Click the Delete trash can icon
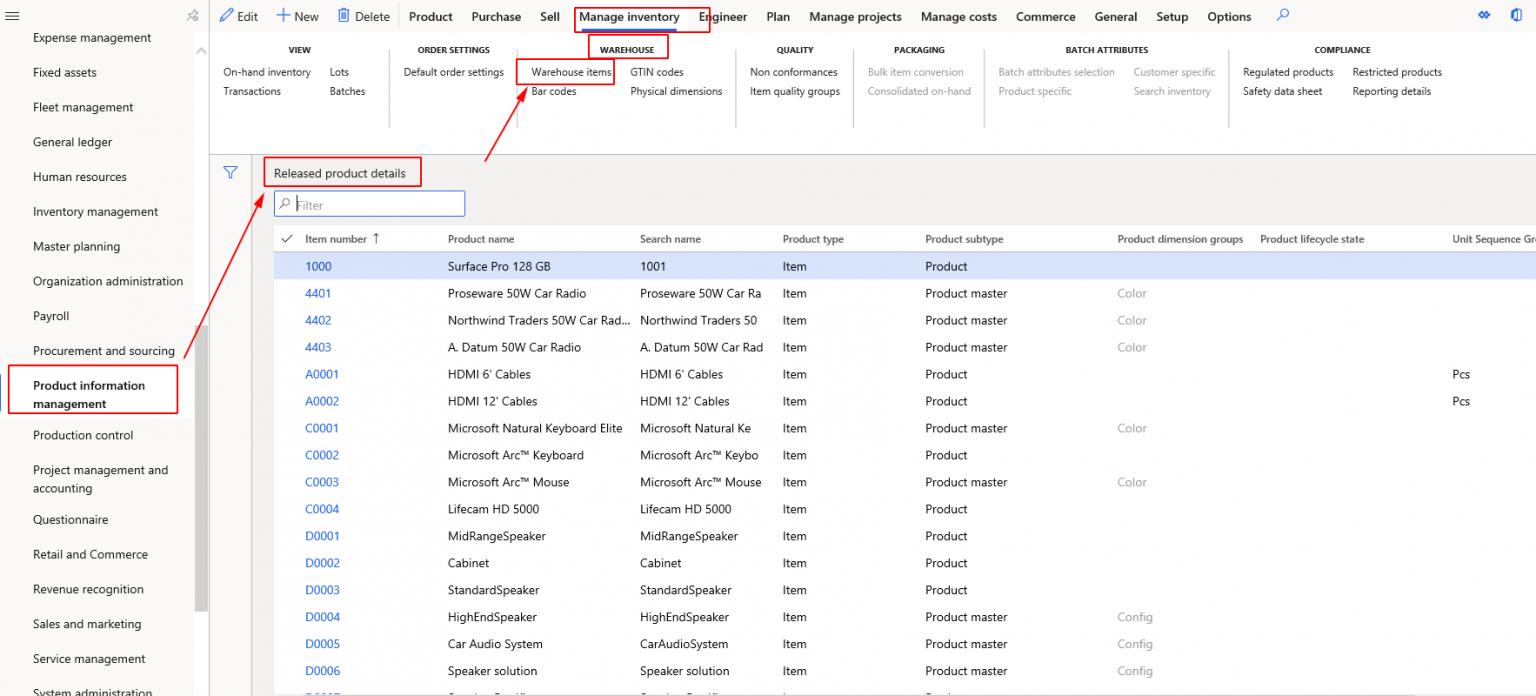Image resolution: width=1536 pixels, height=696 pixels. click(x=344, y=16)
